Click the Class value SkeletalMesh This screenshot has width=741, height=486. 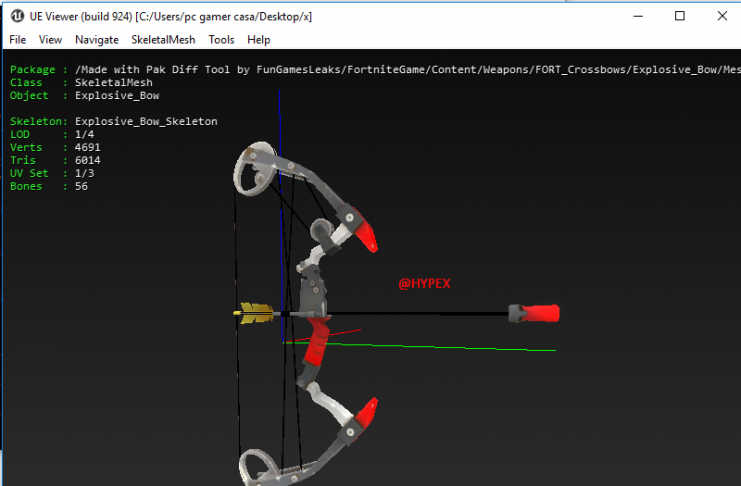coord(113,83)
